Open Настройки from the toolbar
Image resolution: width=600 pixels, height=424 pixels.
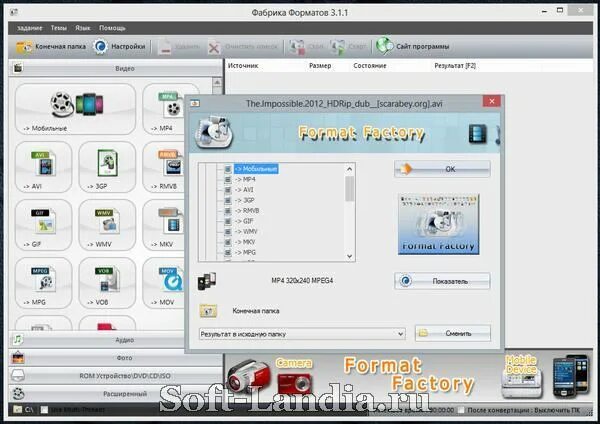click(120, 47)
